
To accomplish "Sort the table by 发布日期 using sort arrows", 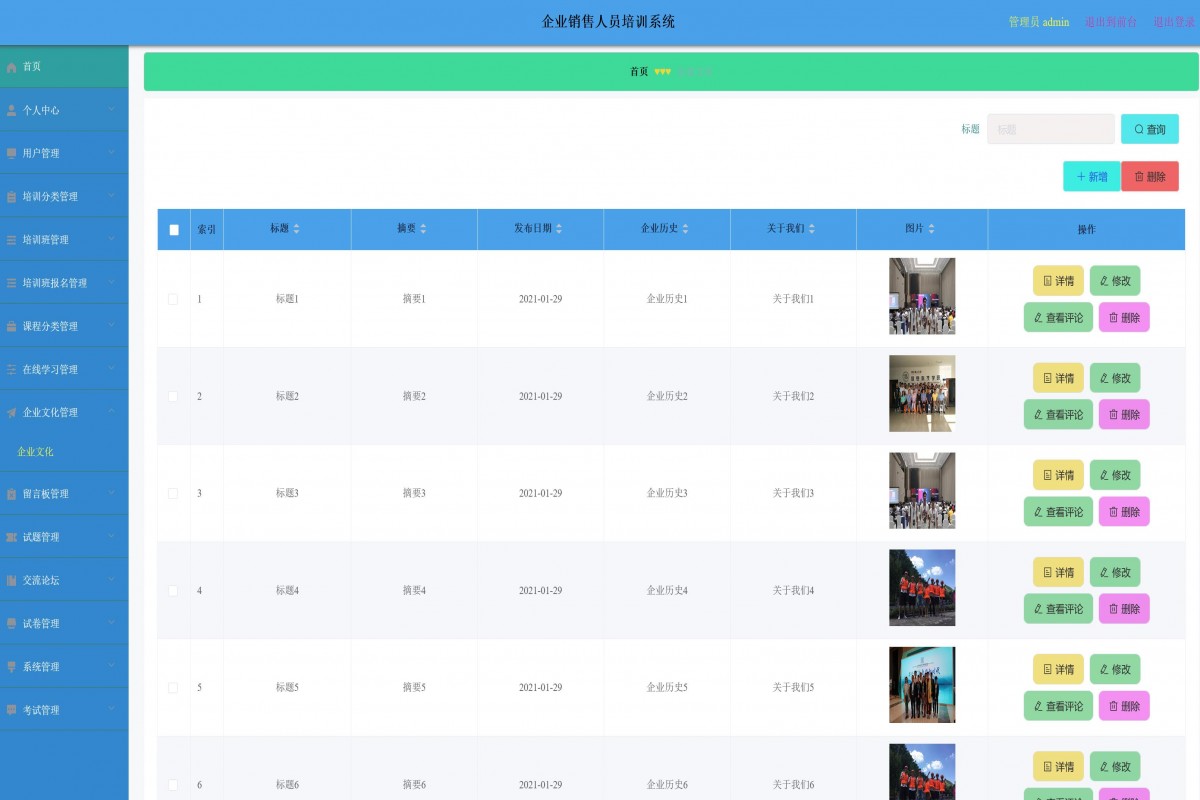I will coord(559,229).
